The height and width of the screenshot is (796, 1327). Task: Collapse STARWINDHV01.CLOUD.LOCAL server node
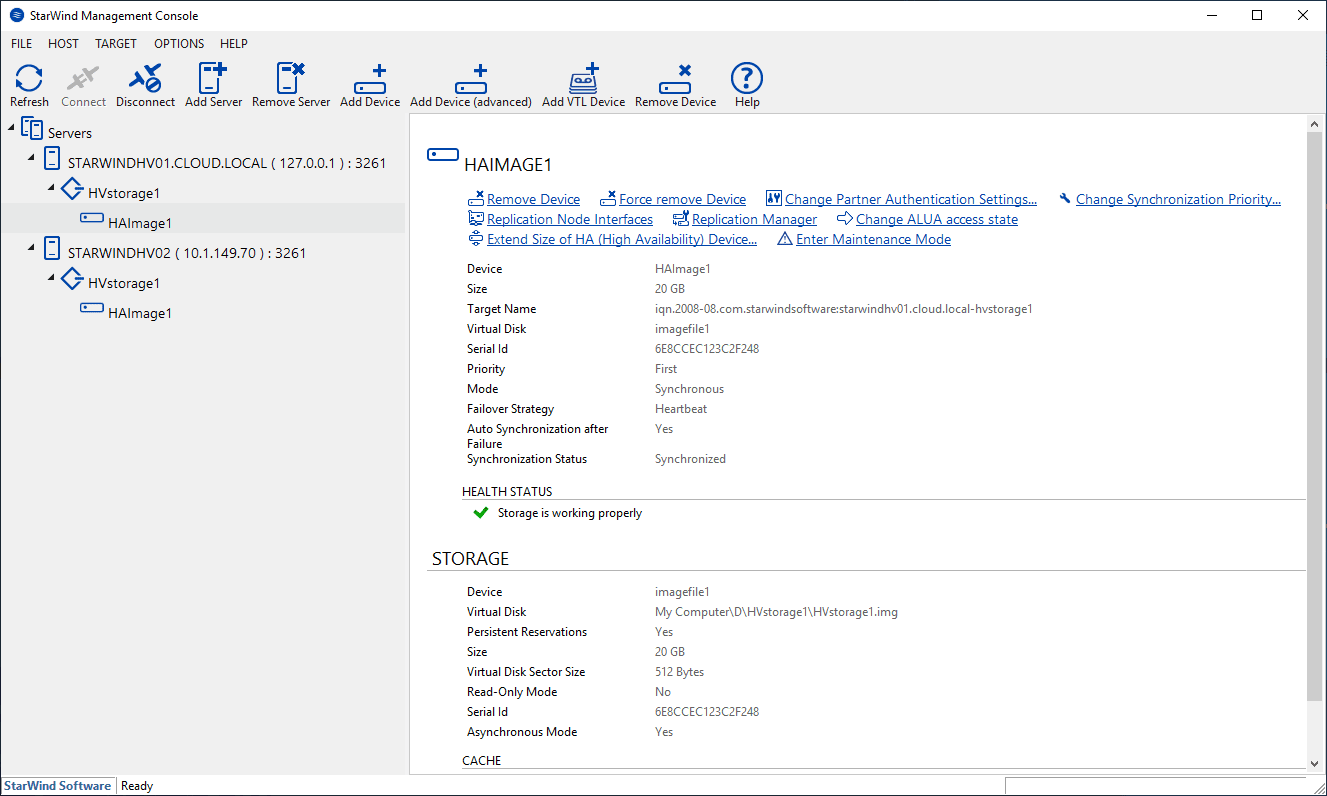[32, 158]
